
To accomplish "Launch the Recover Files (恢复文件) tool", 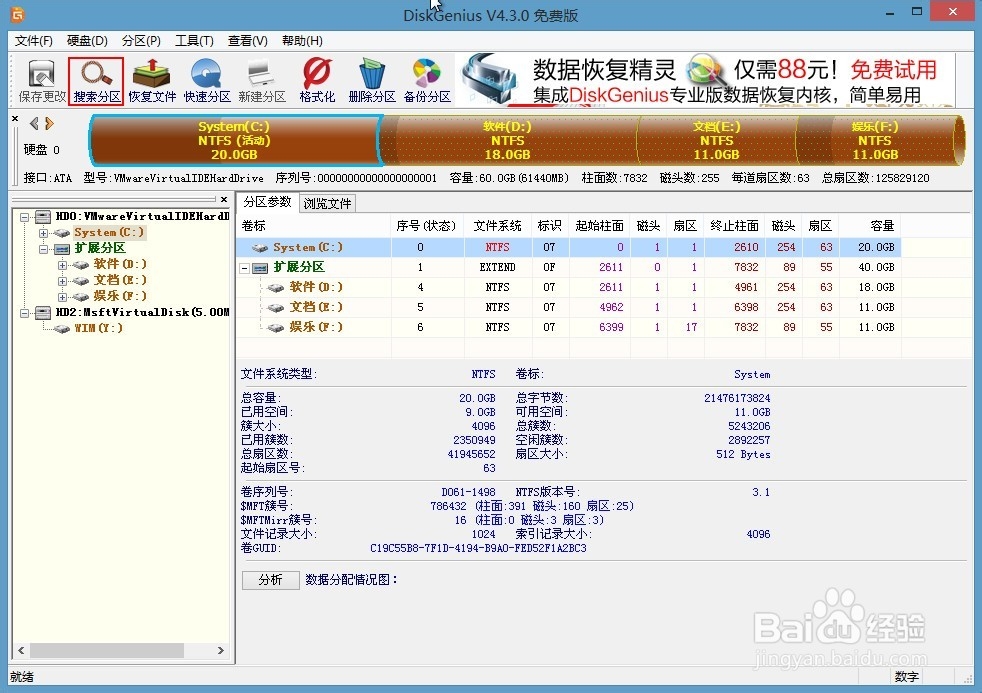I will 152,81.
